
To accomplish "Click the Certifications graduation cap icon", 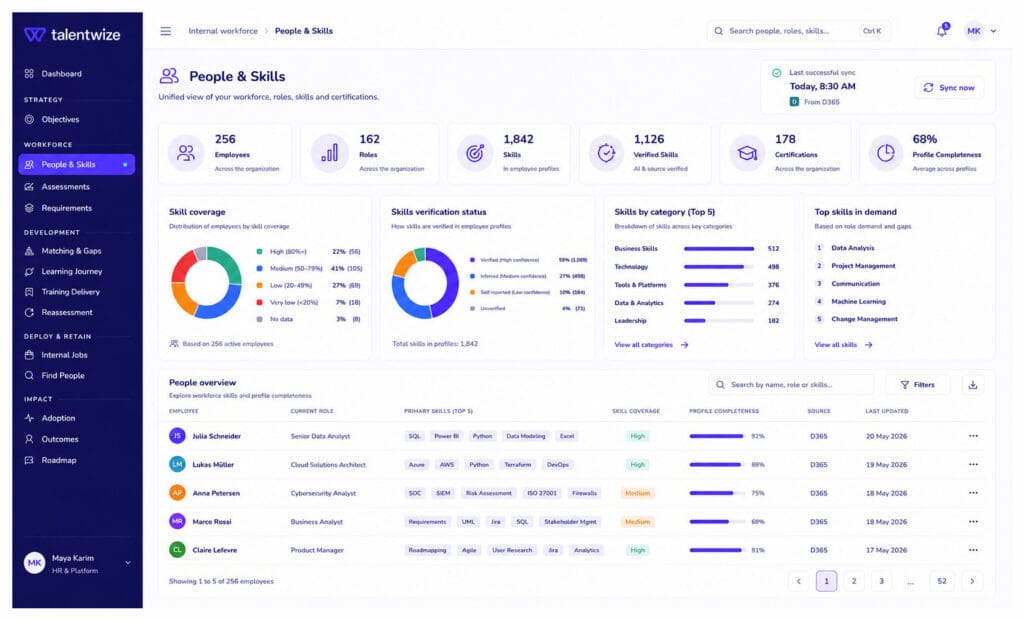I will coord(747,154).
